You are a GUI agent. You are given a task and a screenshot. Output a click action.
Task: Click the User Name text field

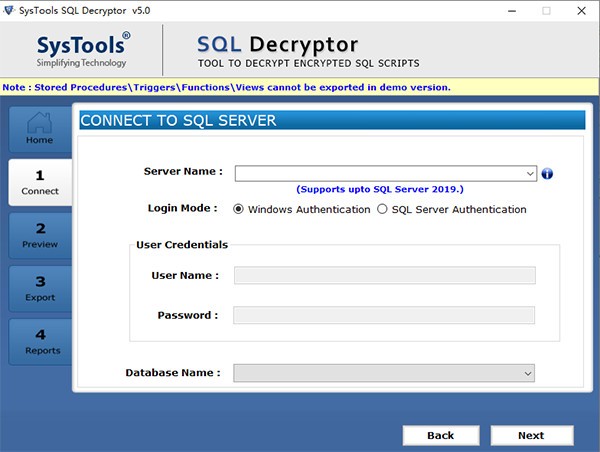click(384, 275)
